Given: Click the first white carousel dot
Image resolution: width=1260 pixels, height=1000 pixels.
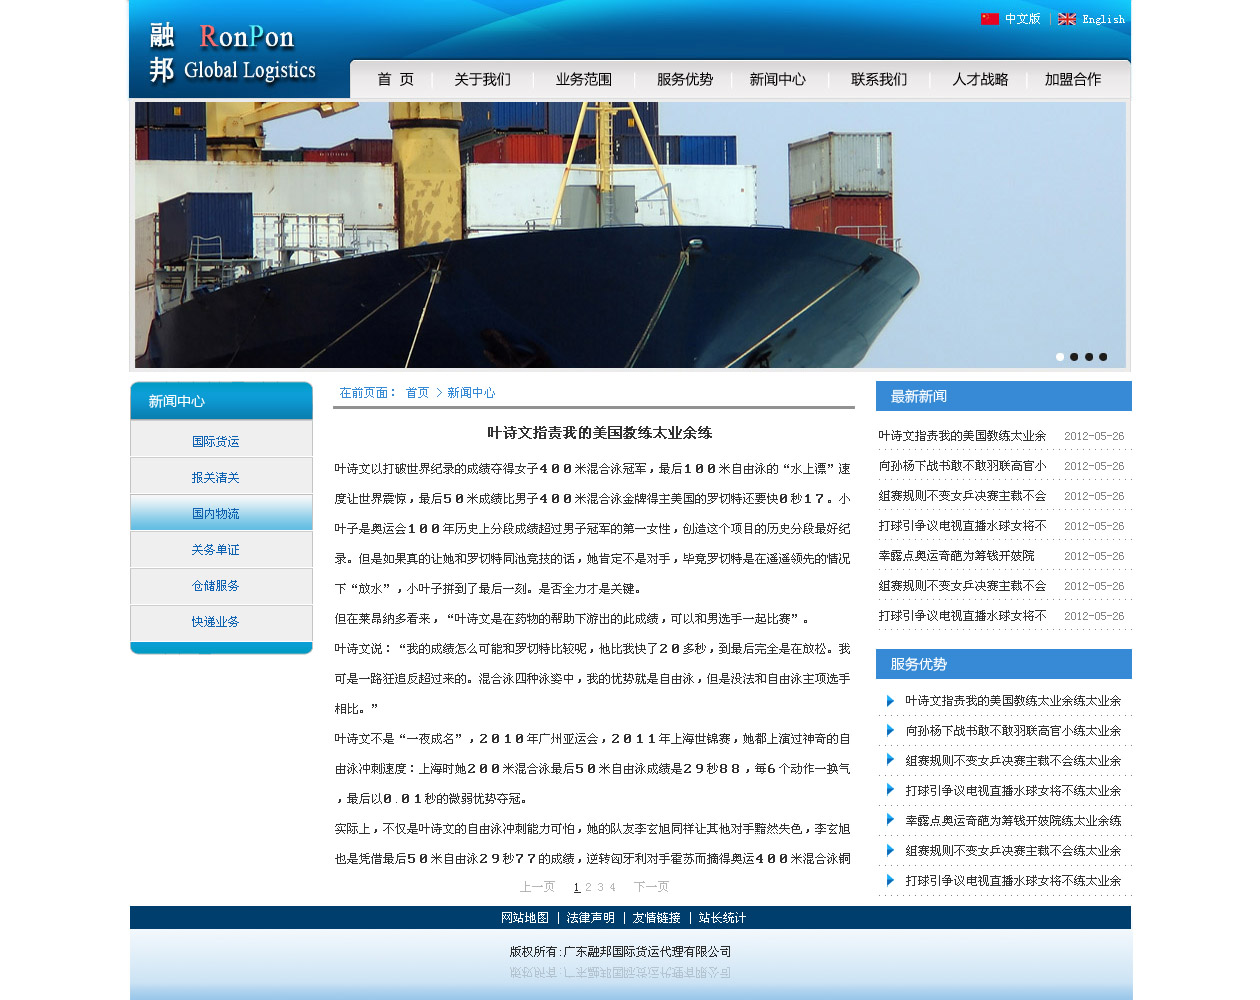Looking at the screenshot, I should [1060, 357].
